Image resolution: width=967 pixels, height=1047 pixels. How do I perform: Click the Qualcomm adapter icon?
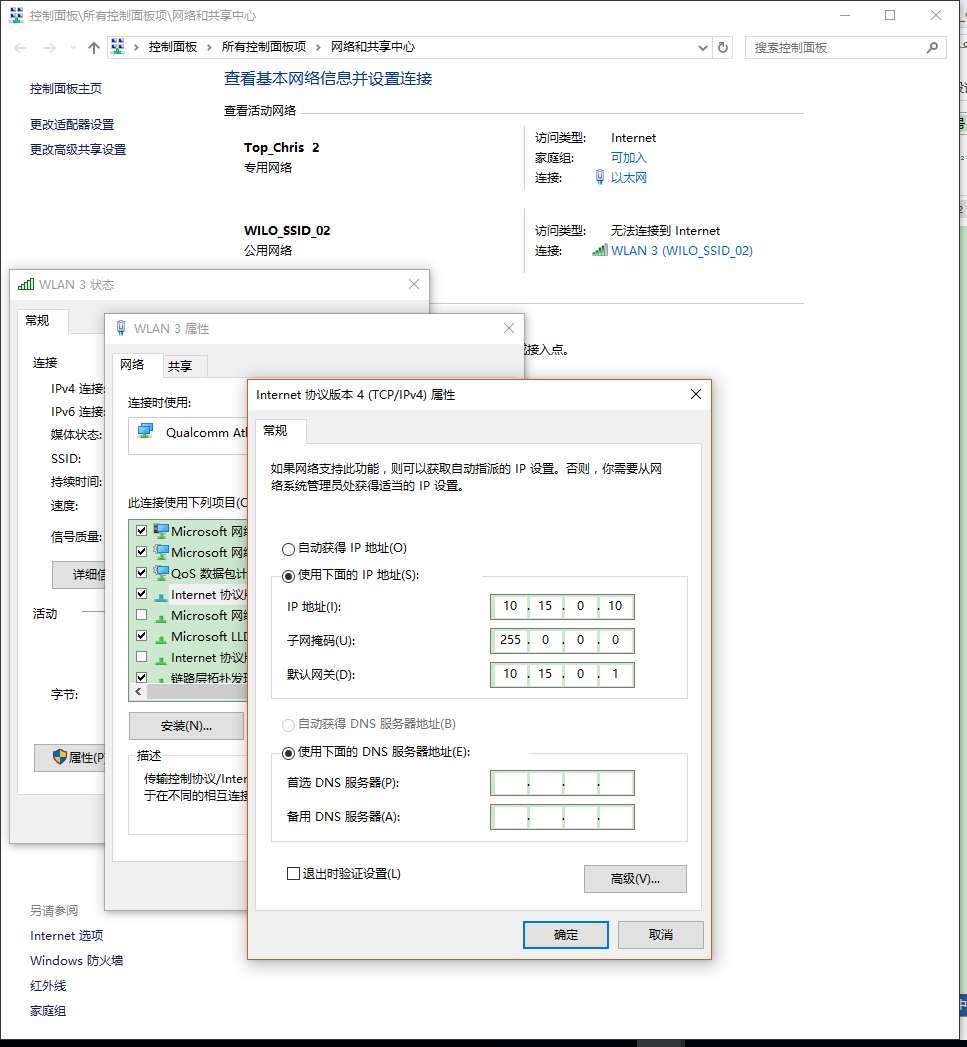click(x=146, y=432)
